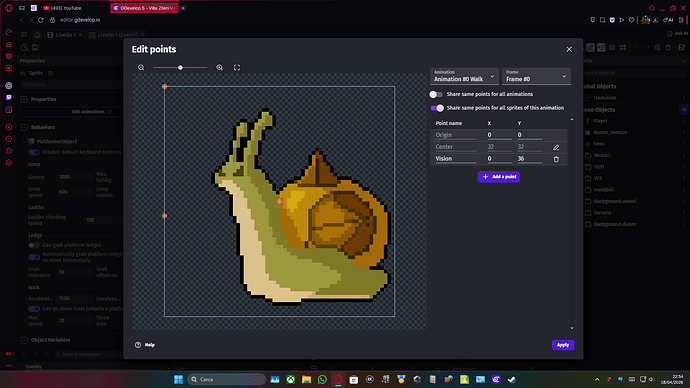The width and height of the screenshot is (690, 388).
Task: Fit the sprite preview to the screen
Action: tap(237, 68)
